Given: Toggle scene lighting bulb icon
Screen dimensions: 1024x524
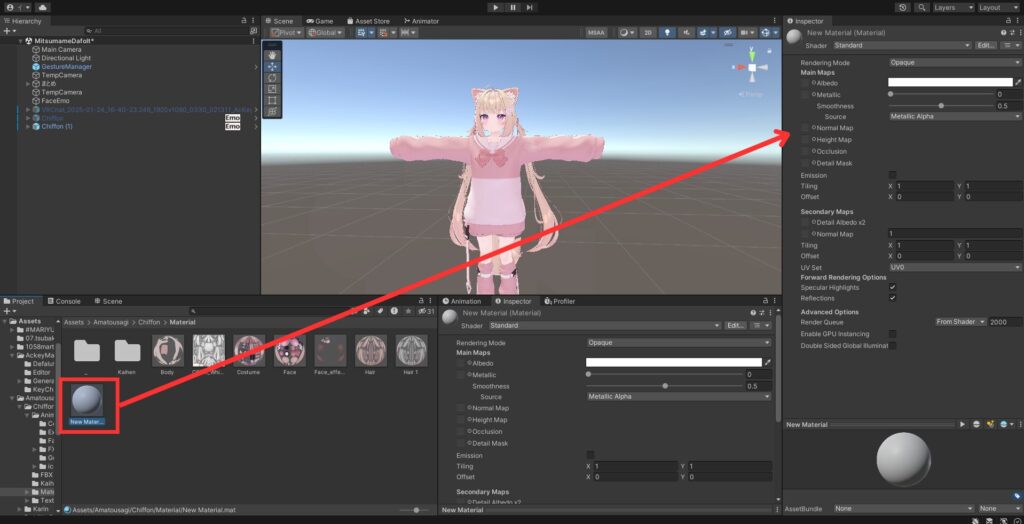Looking at the screenshot, I should [669, 32].
